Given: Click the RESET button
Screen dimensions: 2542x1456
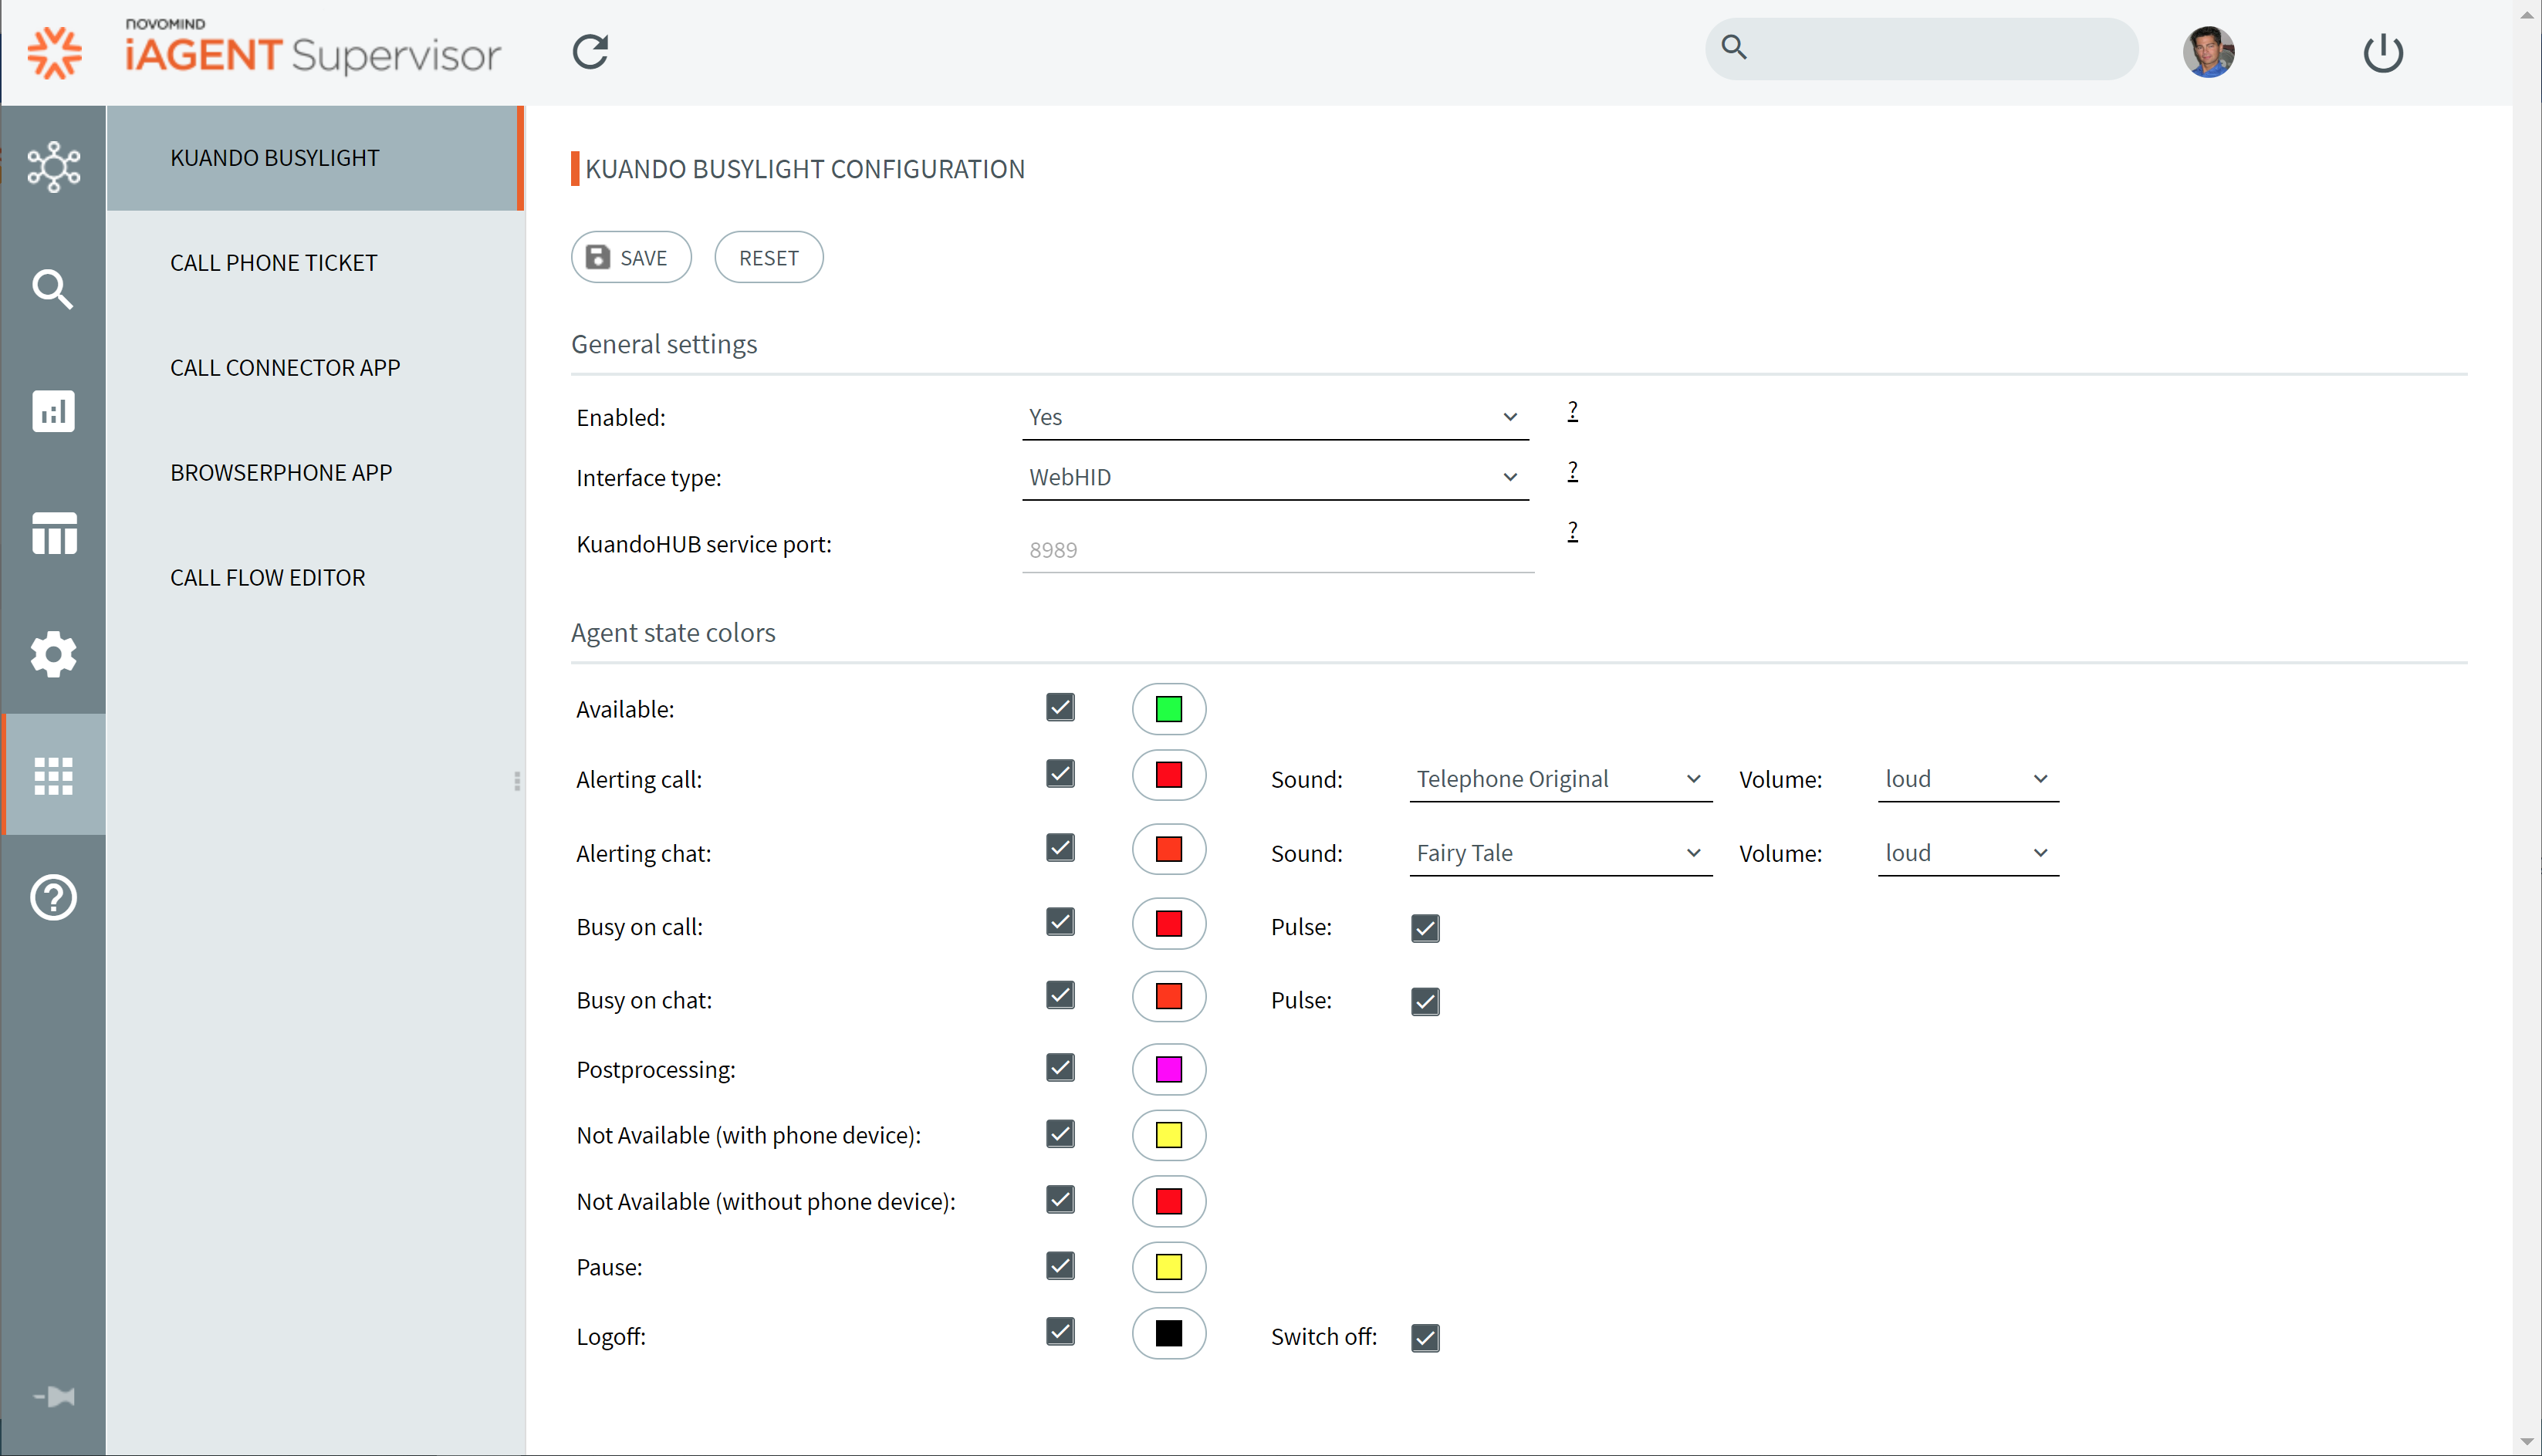Looking at the screenshot, I should click(768, 258).
